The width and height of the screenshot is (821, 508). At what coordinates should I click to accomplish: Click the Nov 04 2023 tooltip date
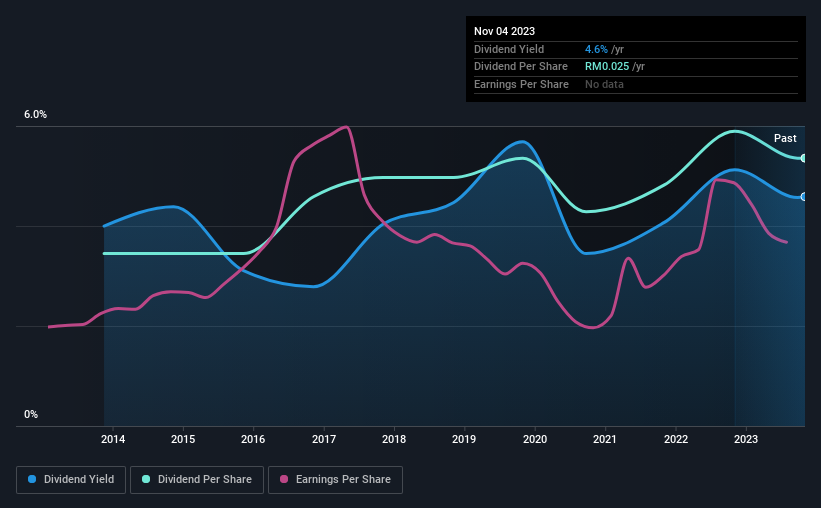click(x=504, y=31)
